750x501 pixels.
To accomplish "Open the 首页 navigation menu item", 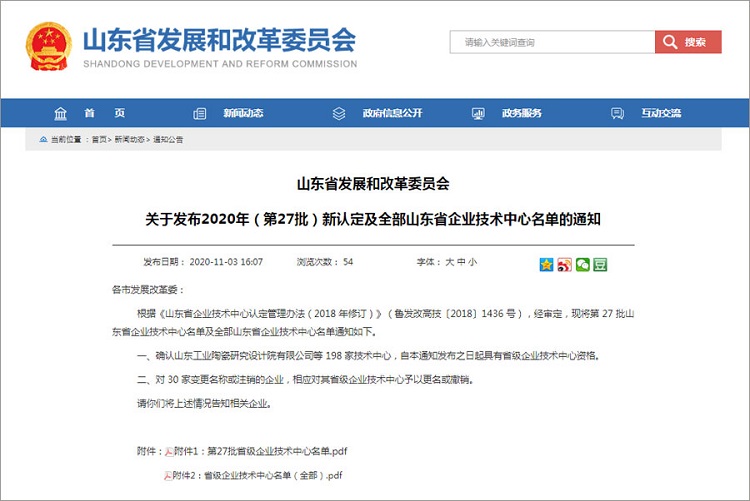I will click(90, 113).
